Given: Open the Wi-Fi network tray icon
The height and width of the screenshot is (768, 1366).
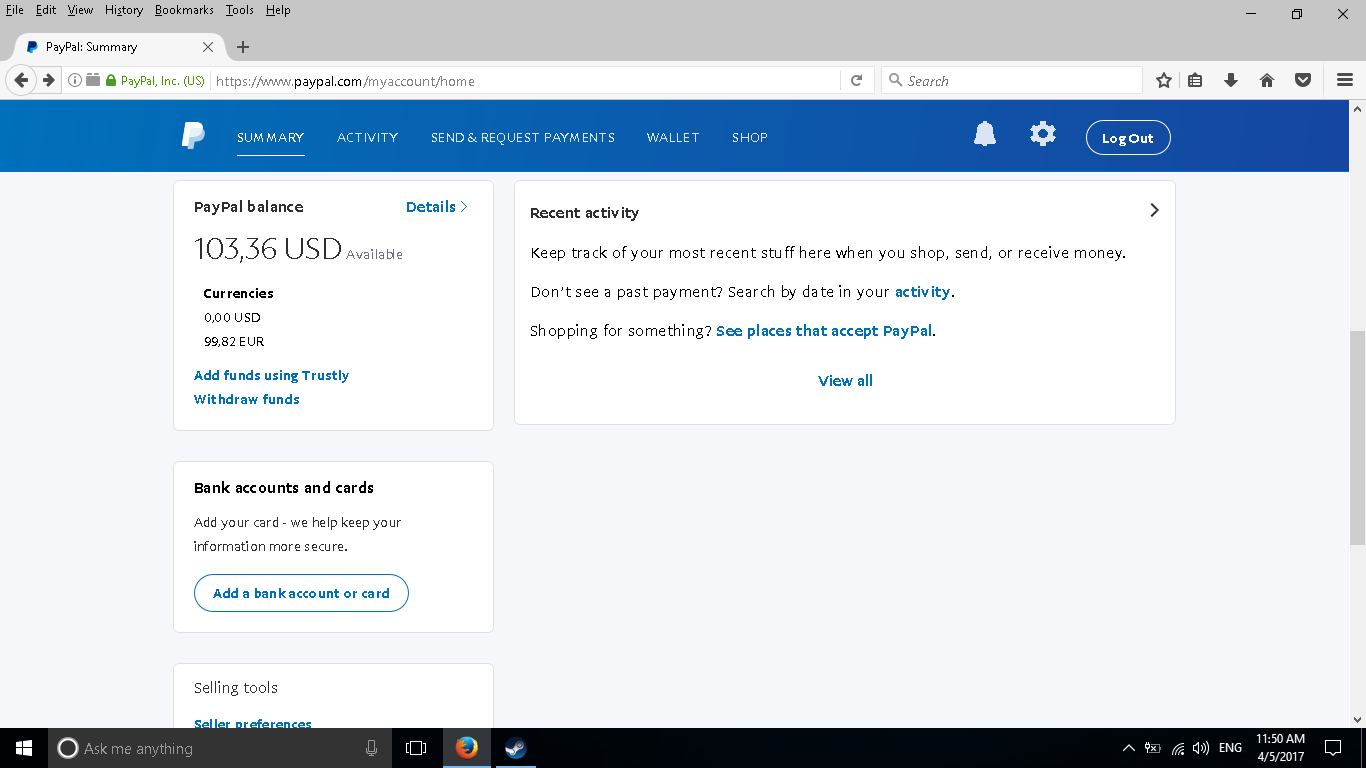Looking at the screenshot, I should [1178, 748].
